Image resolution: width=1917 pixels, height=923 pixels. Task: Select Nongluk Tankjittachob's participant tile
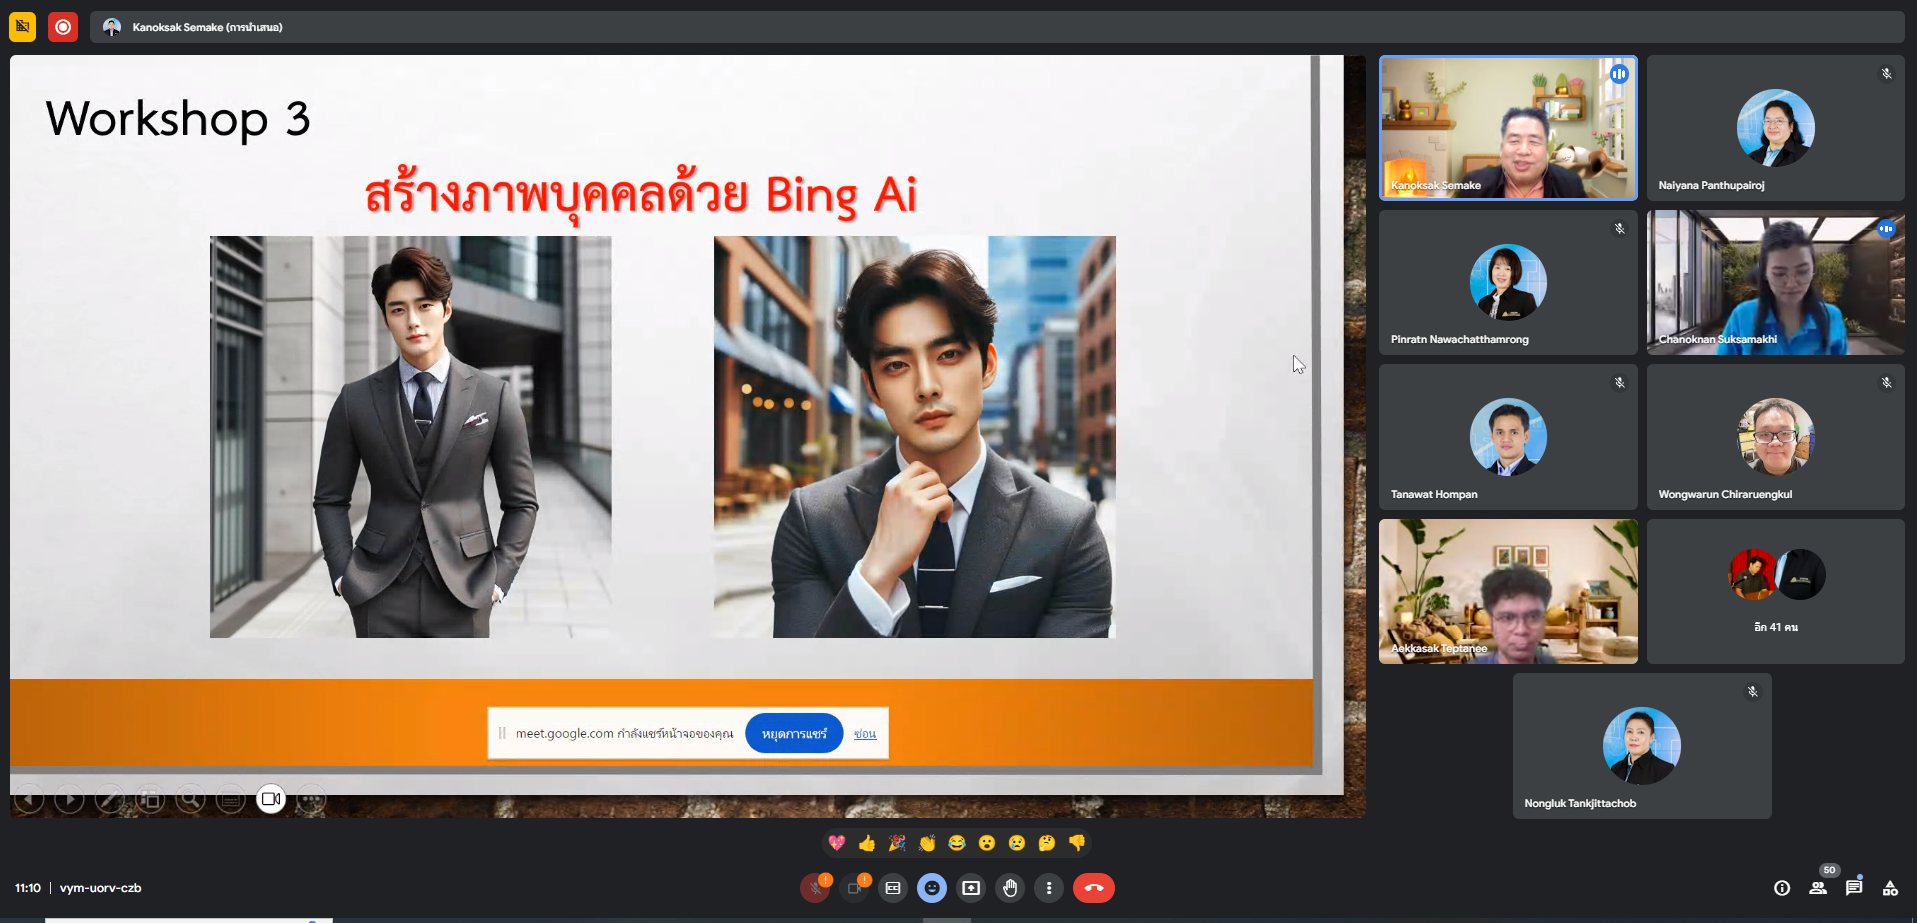(x=1642, y=746)
